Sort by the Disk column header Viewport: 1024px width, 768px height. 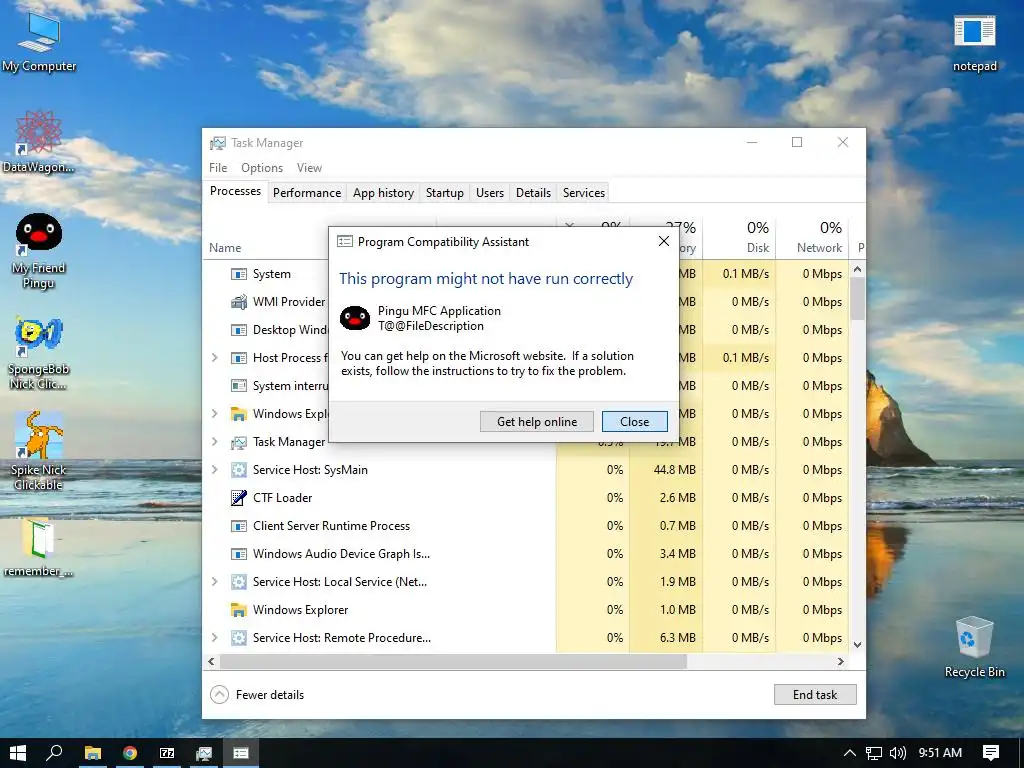739,238
